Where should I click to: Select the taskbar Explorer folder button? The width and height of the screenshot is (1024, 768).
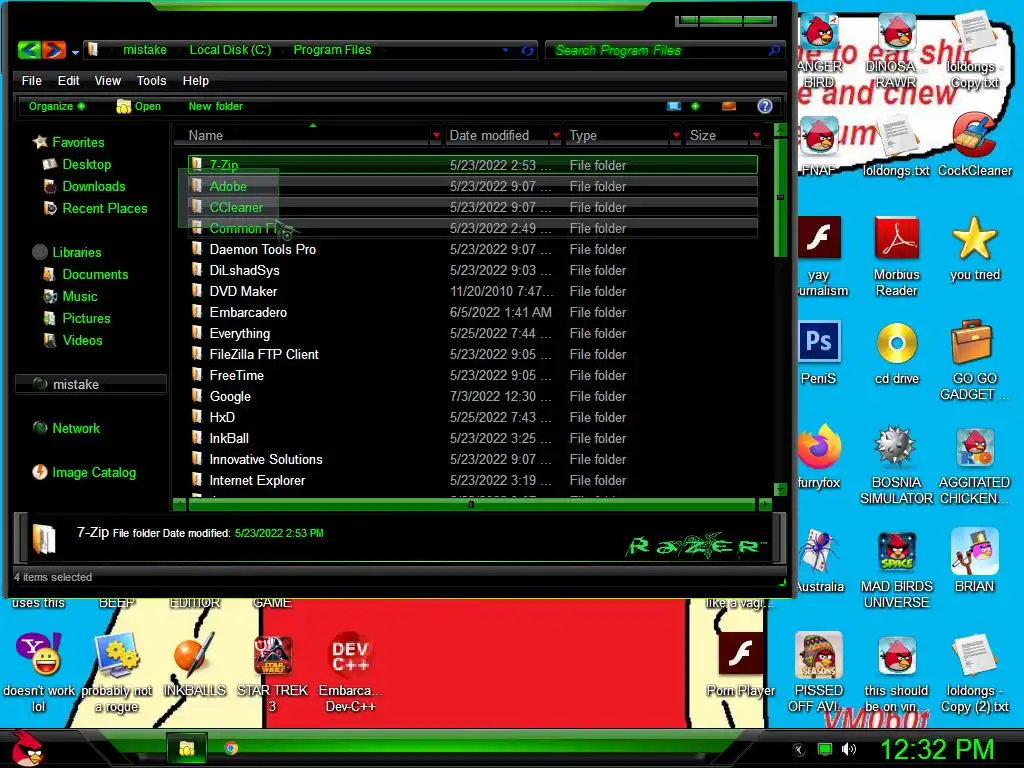tap(187, 748)
